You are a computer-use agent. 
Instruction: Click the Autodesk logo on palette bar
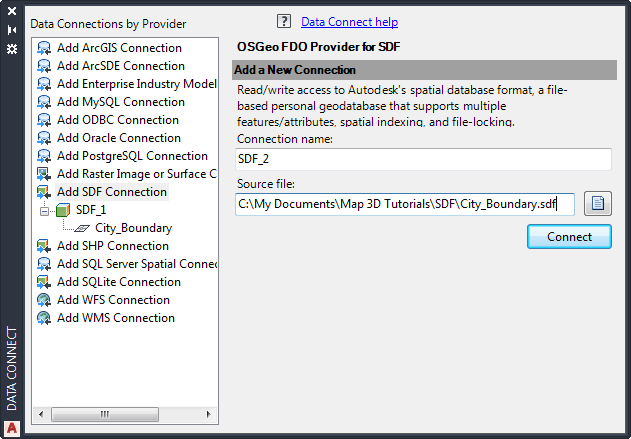[x=12, y=429]
